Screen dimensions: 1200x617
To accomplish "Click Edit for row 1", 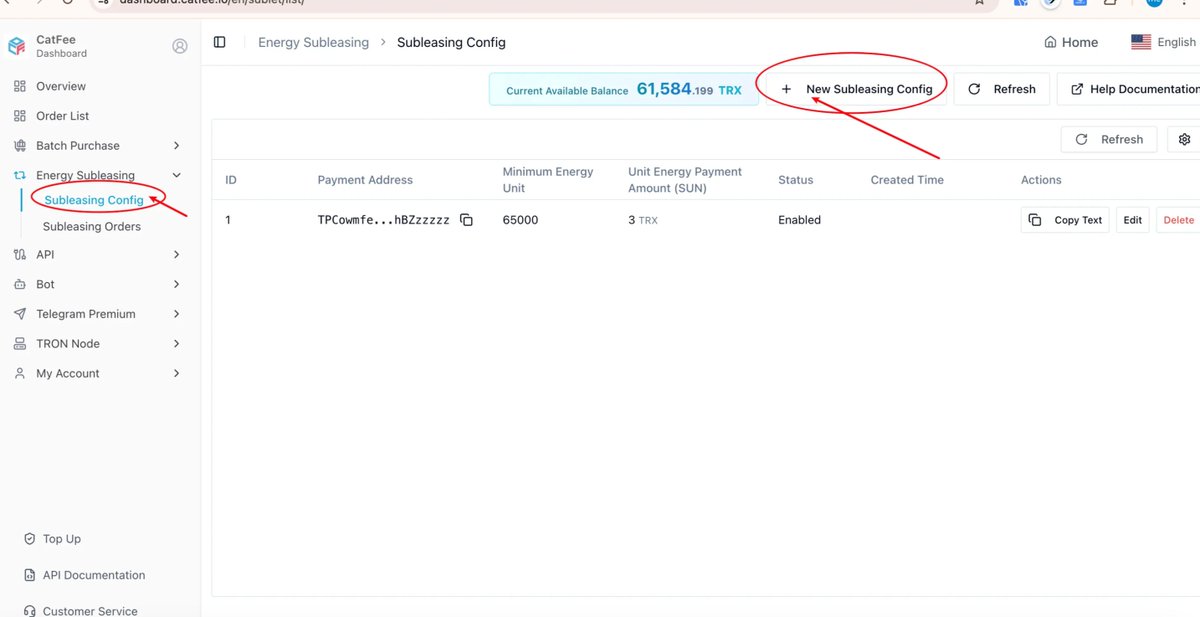I will tap(1132, 220).
